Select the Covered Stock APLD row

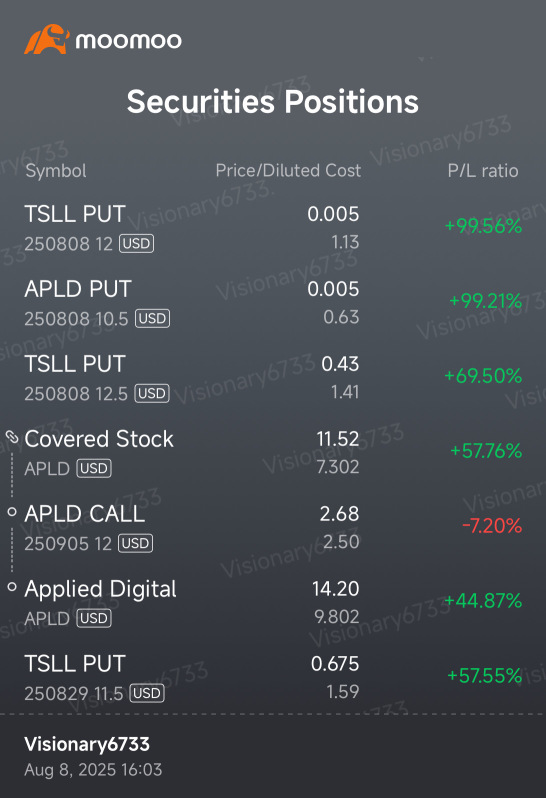point(273,452)
